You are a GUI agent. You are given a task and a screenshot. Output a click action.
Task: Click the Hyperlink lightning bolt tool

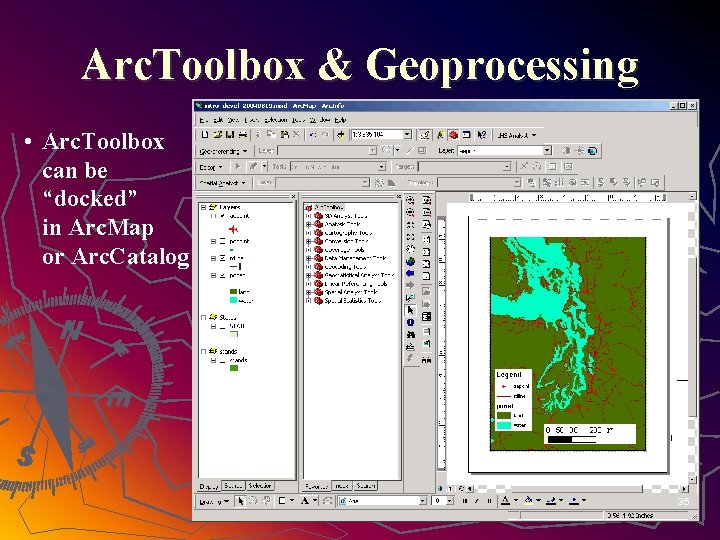coord(411,359)
